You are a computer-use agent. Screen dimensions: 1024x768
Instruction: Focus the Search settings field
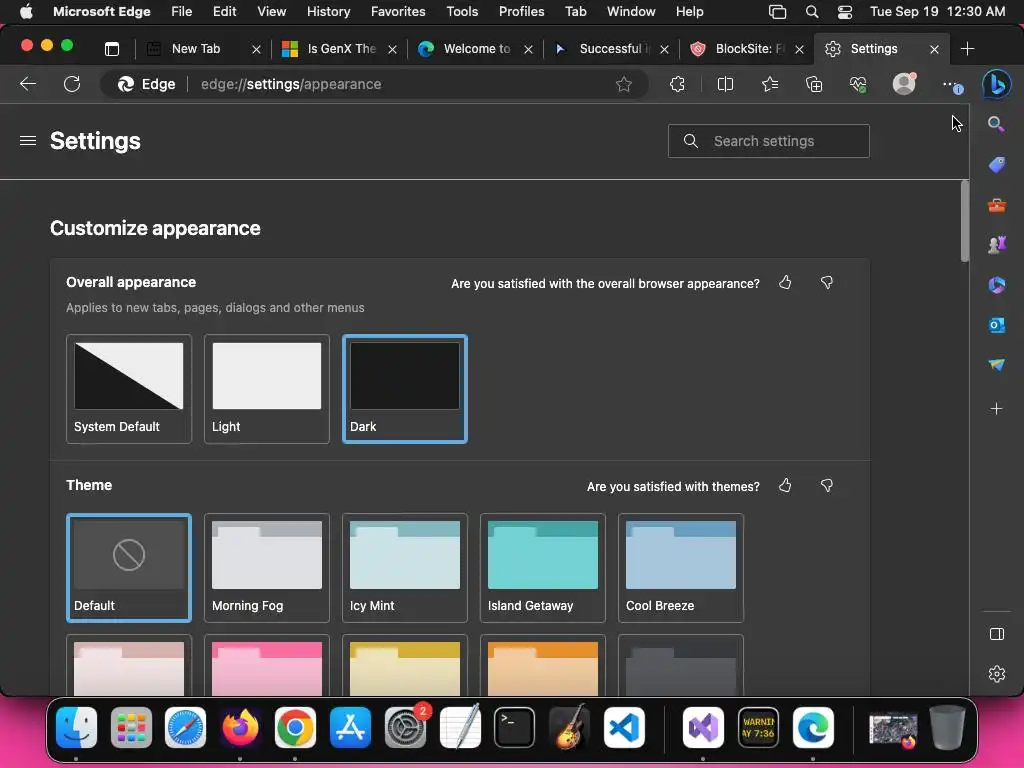769,141
